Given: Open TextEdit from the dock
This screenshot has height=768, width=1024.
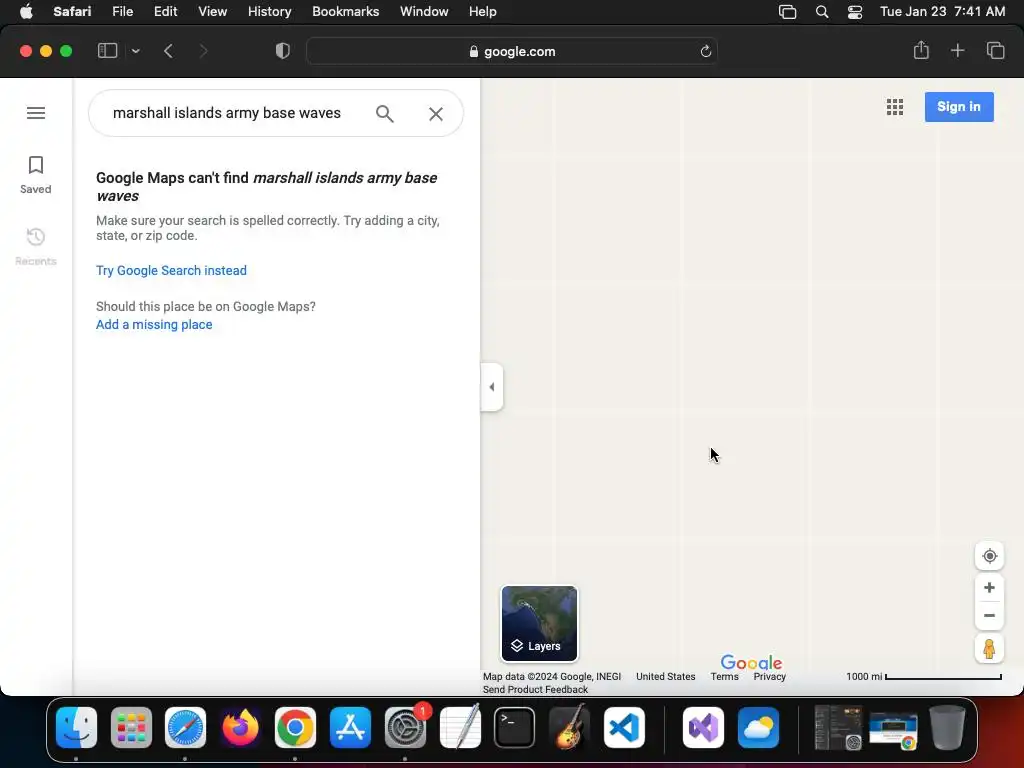Looking at the screenshot, I should click(460, 728).
